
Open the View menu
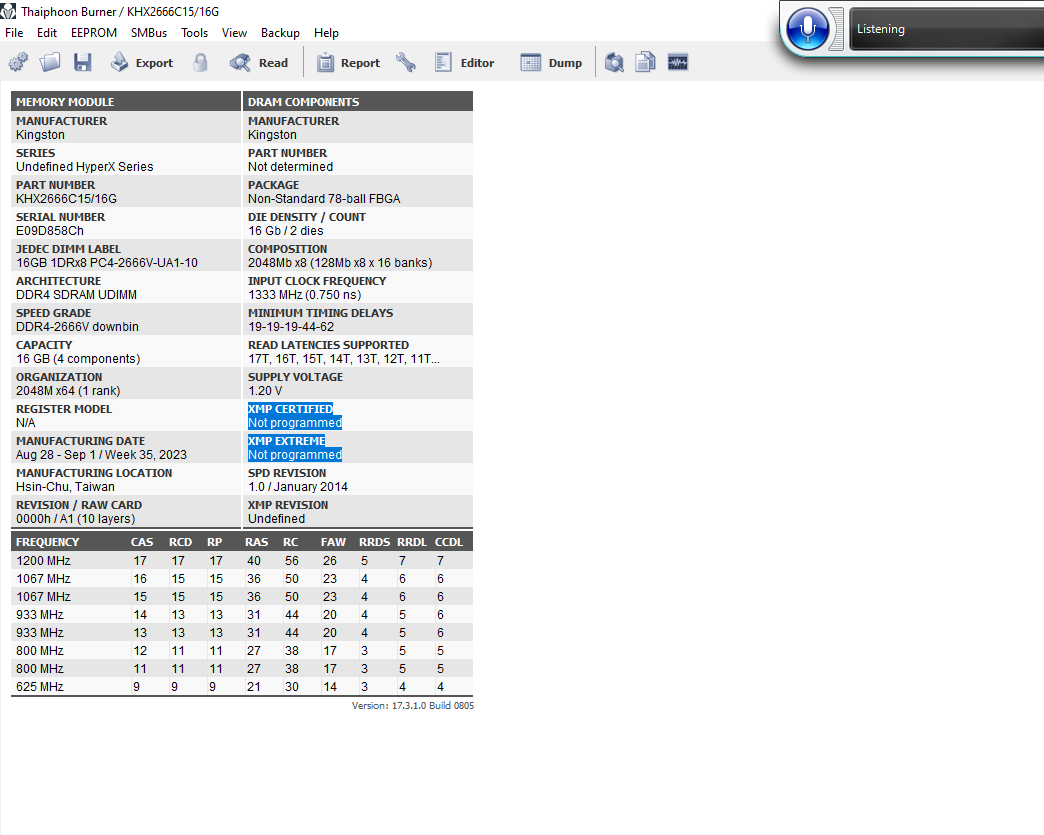(234, 33)
